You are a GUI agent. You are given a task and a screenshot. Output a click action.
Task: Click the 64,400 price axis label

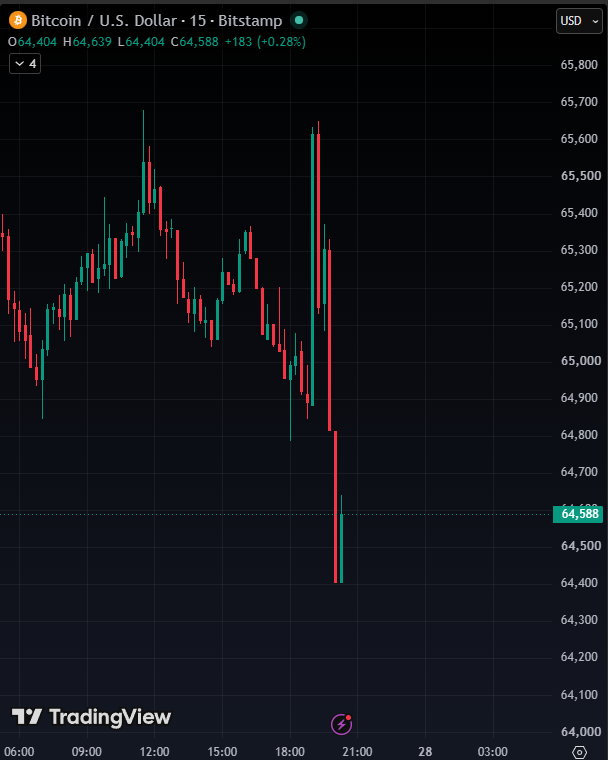click(x=579, y=583)
